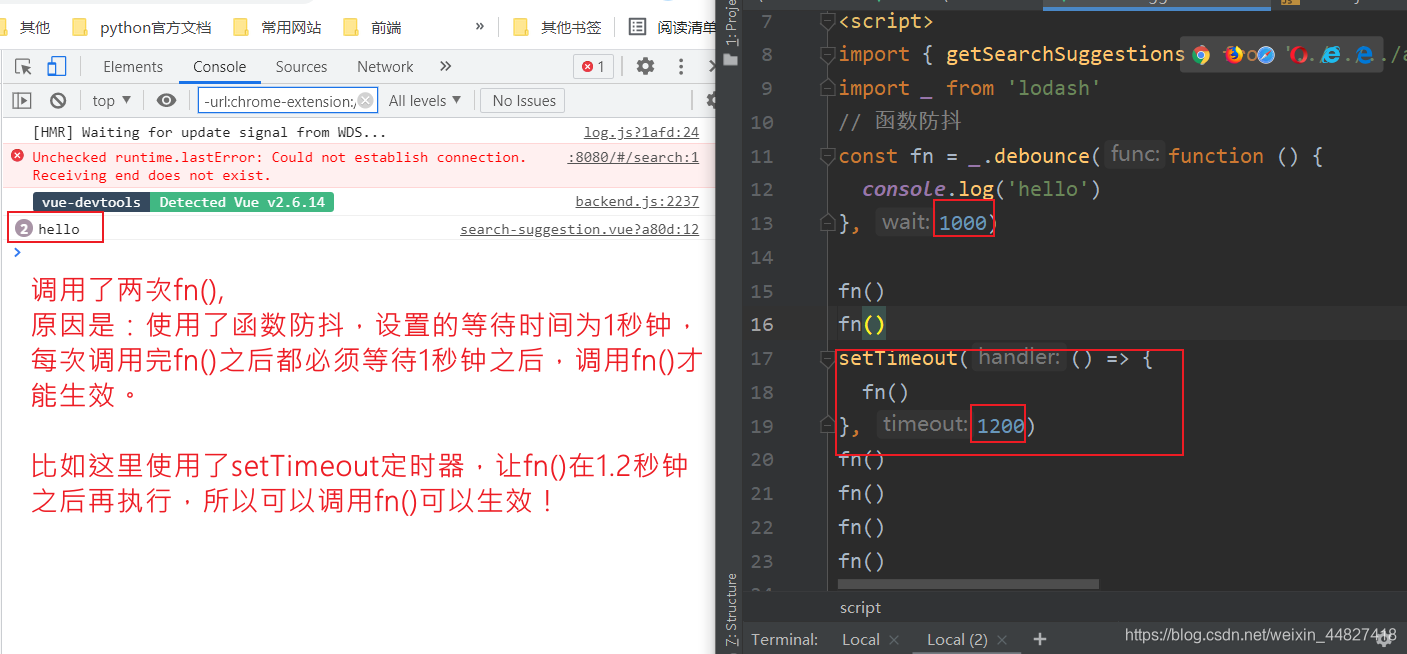Viewport: 1407px width, 654px height.
Task: Click the No Issues button
Action: pos(524,100)
